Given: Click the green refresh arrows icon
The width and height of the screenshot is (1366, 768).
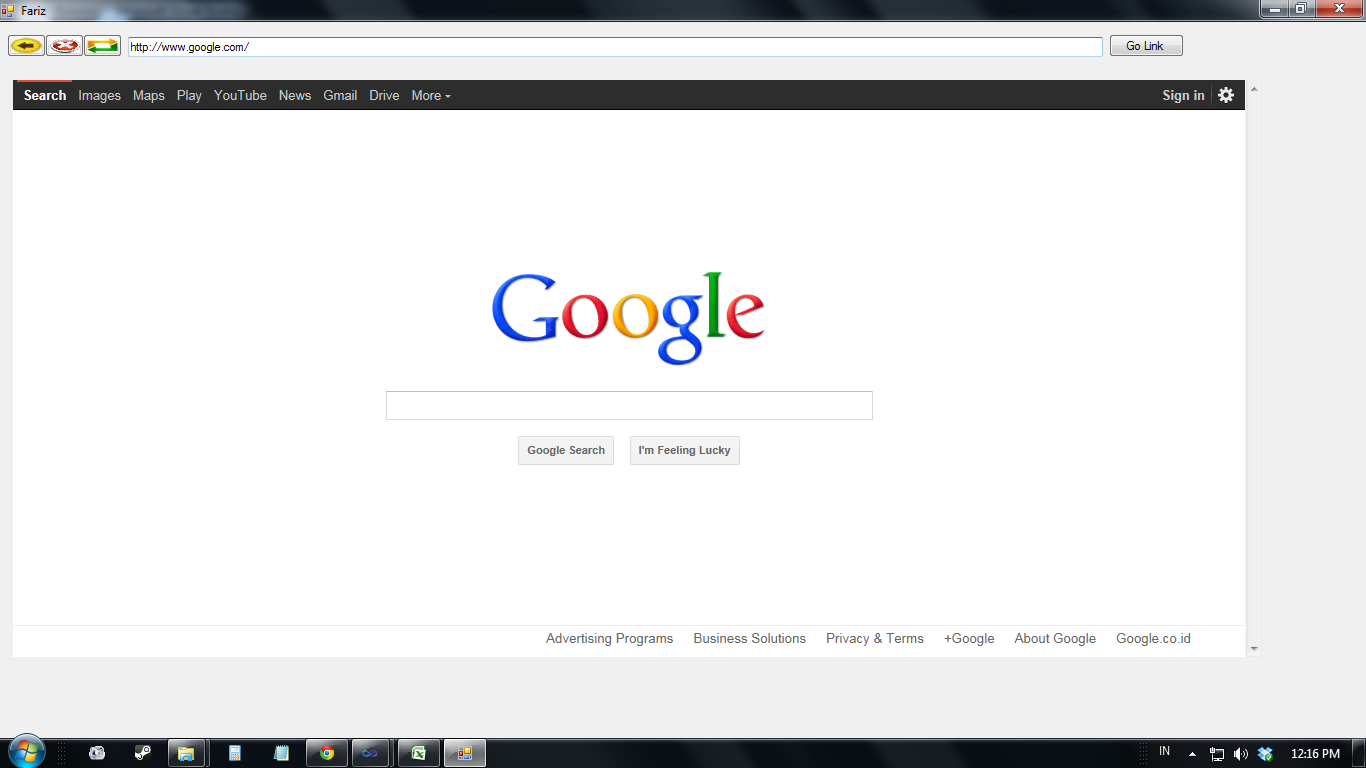Looking at the screenshot, I should (x=101, y=45).
